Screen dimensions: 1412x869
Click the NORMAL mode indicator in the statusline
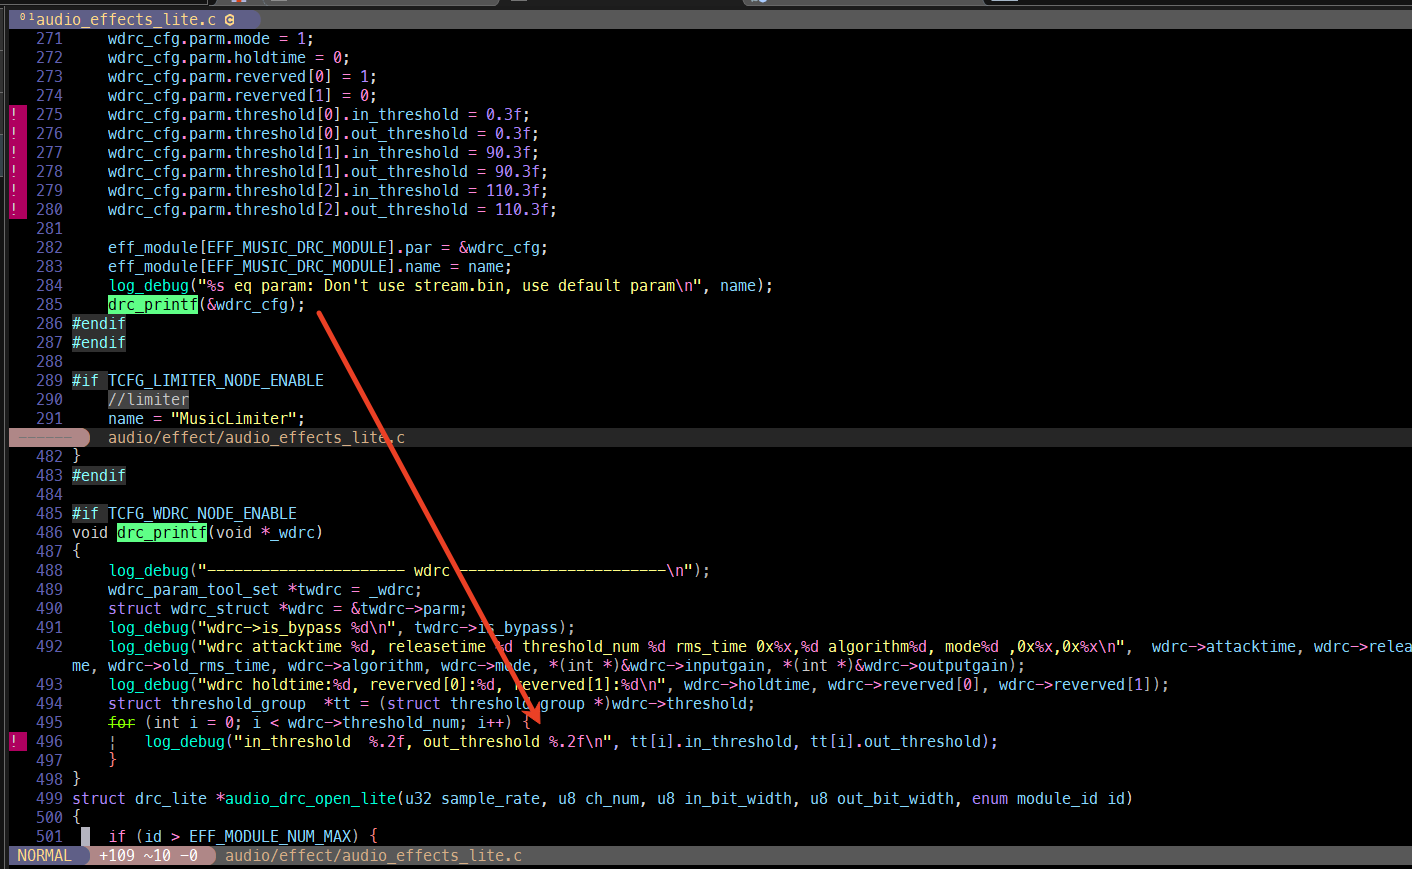[x=45, y=856]
